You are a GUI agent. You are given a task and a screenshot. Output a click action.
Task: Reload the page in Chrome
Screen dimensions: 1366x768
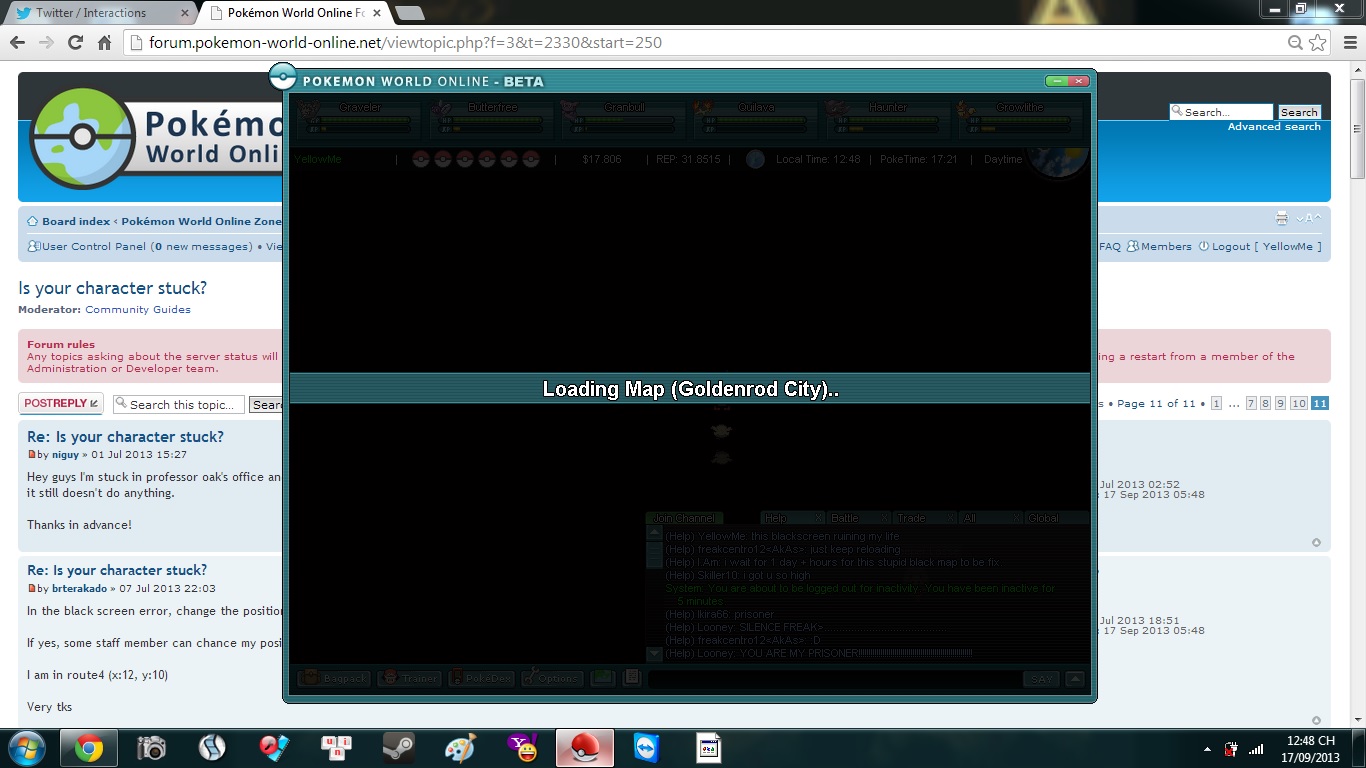pos(75,43)
